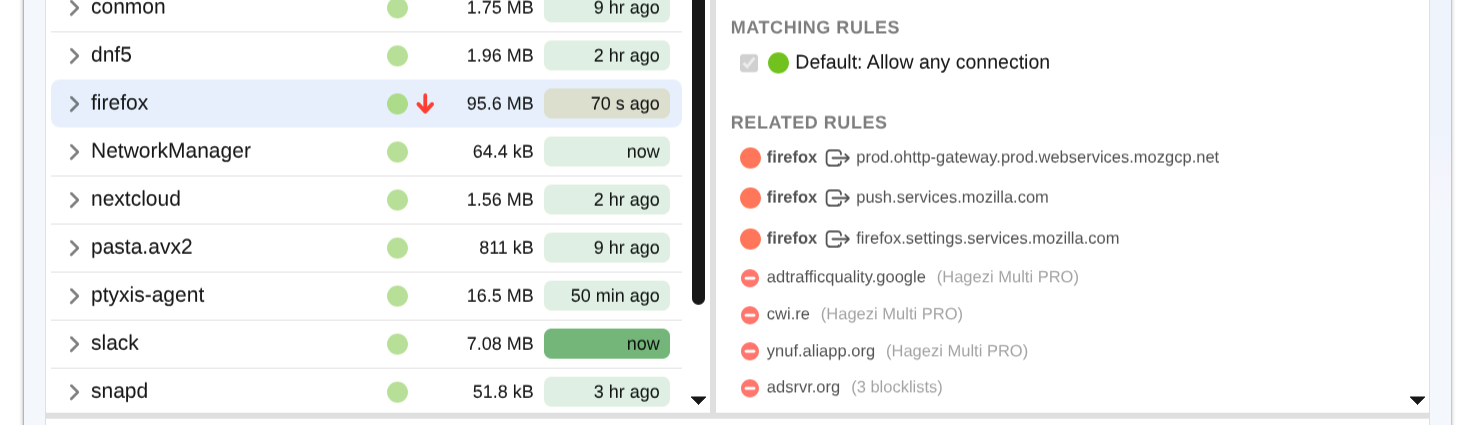Click the green status dot for snapd
The height and width of the screenshot is (425, 1475).
[x=398, y=392]
